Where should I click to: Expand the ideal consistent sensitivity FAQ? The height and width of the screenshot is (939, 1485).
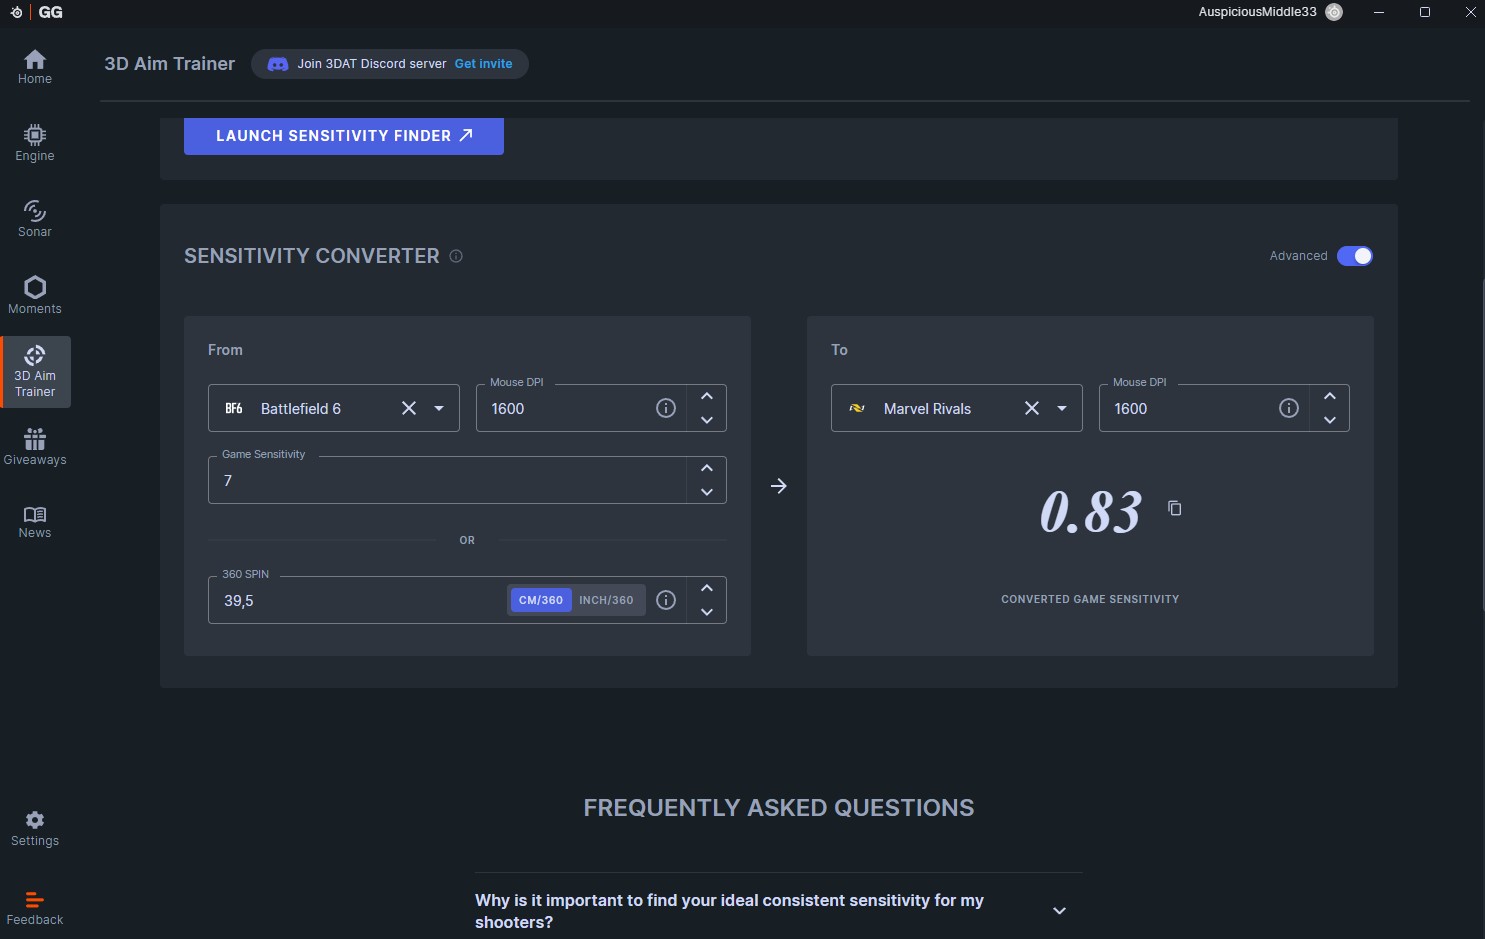point(1059,911)
